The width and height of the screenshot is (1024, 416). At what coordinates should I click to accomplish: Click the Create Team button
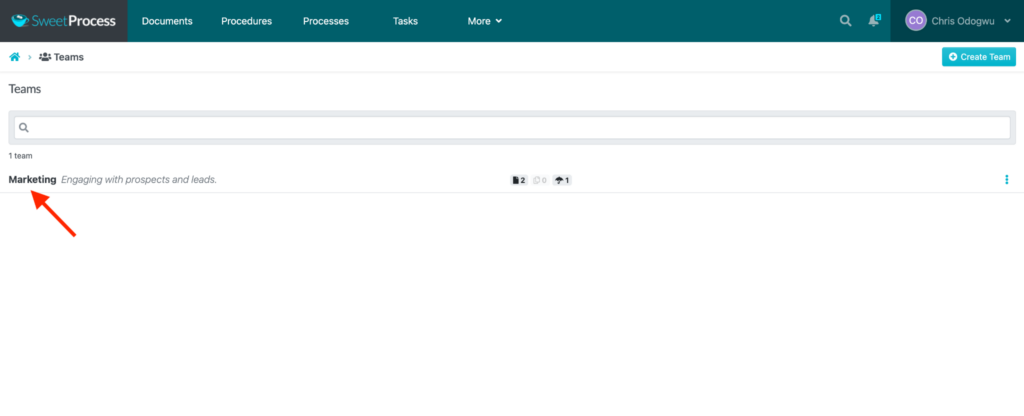click(978, 57)
